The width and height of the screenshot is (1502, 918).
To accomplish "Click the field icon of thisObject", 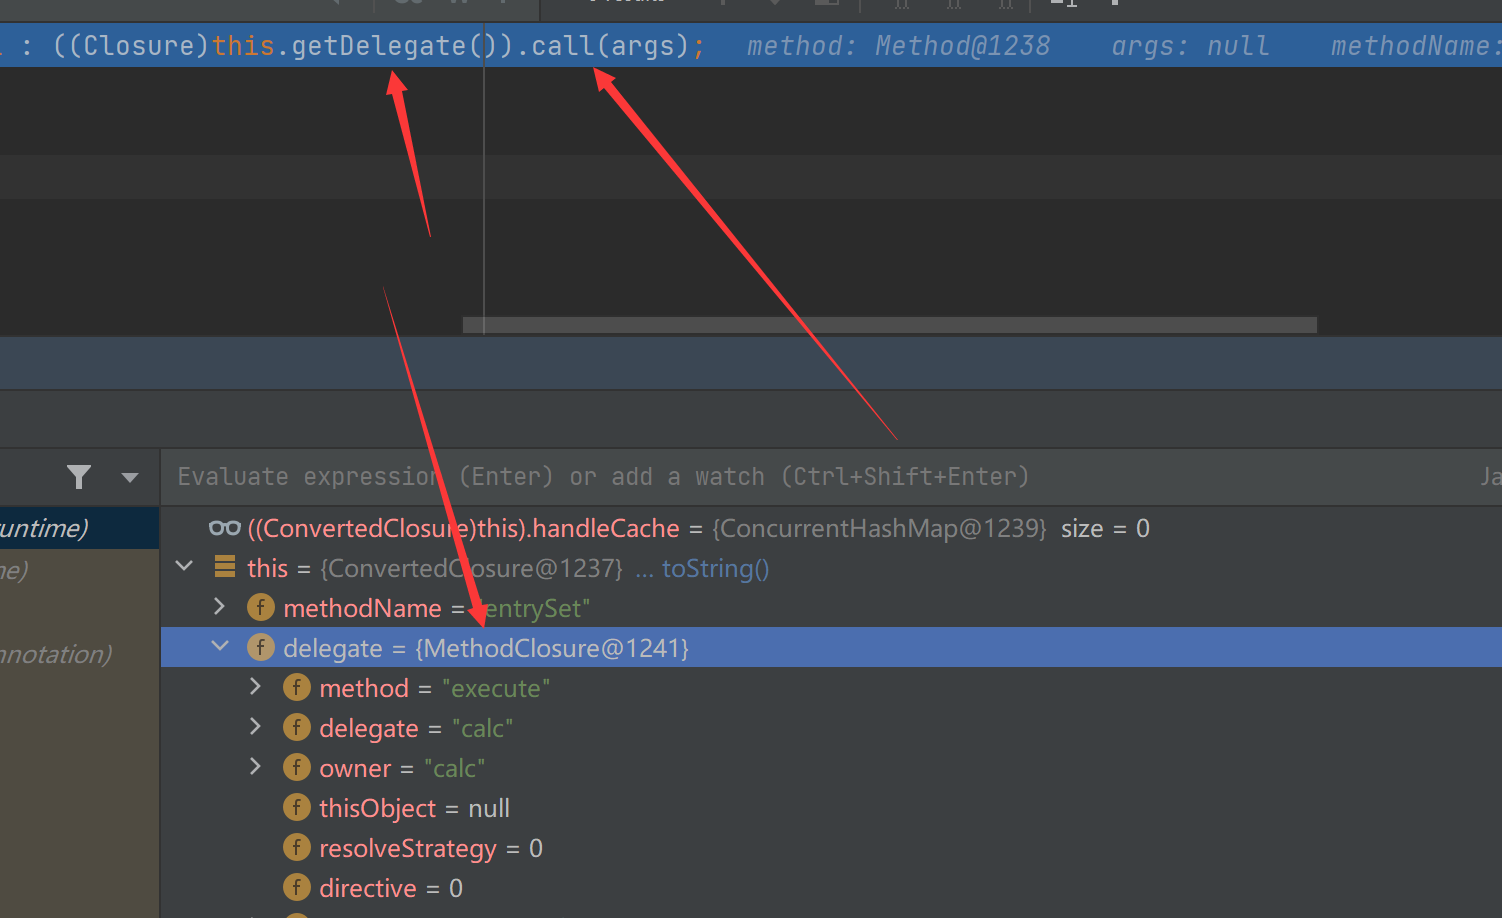I will (297, 808).
